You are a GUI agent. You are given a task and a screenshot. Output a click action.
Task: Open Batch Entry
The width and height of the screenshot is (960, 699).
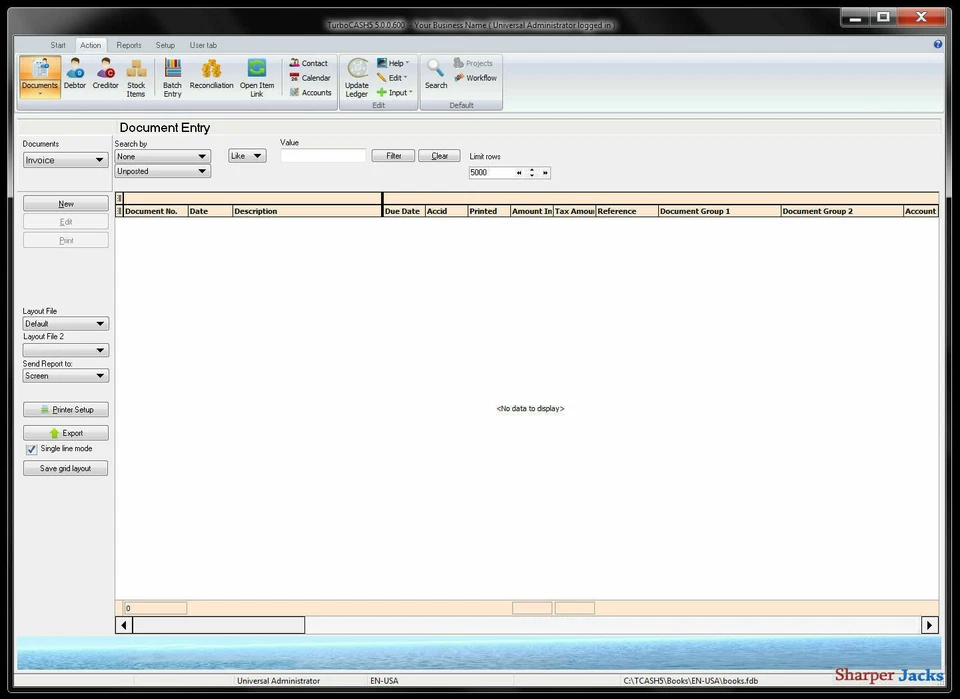pyautogui.click(x=171, y=75)
